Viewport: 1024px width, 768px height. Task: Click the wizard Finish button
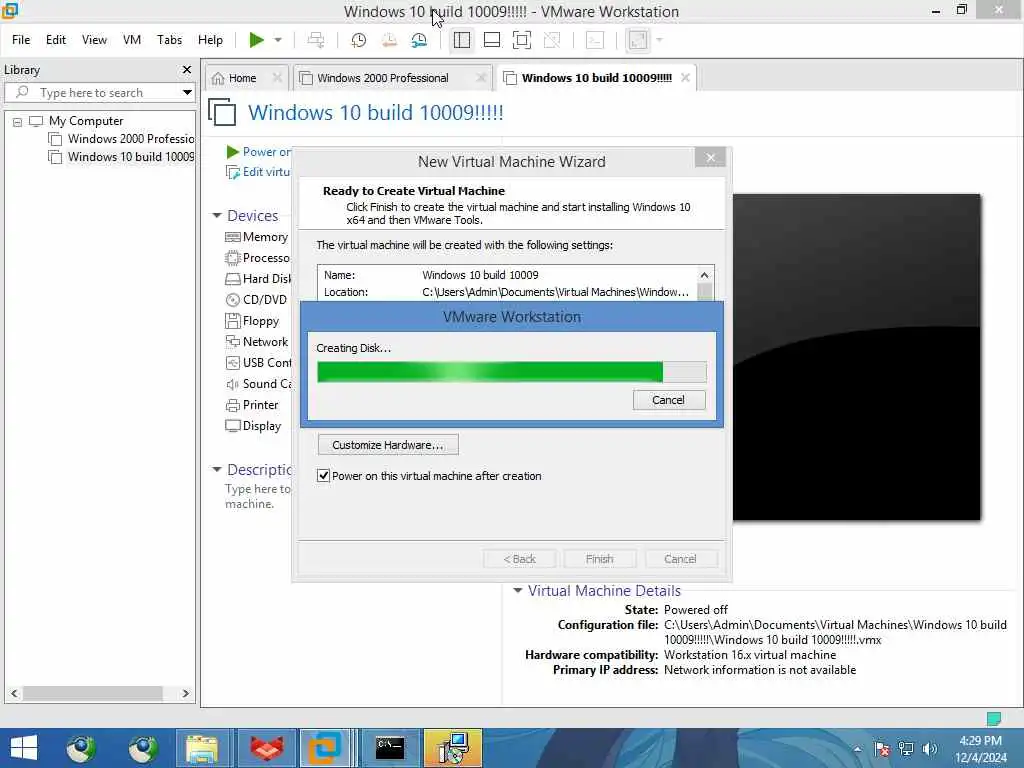600,559
